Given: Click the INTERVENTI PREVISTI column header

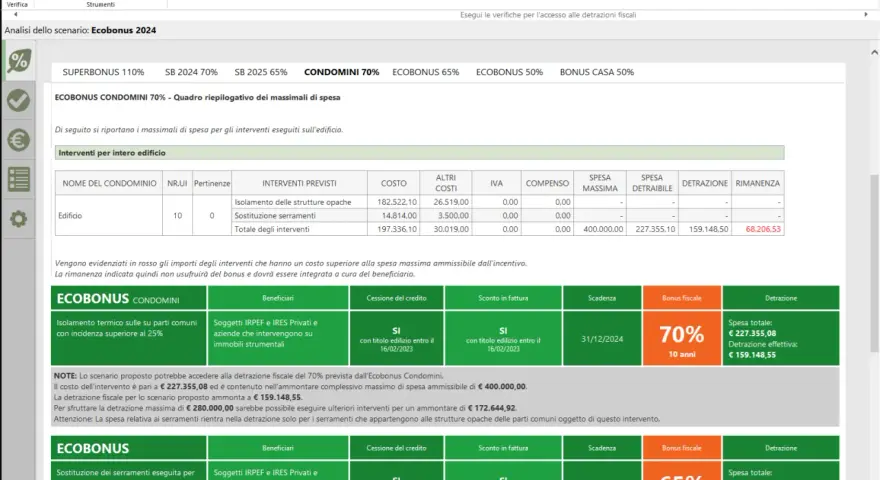Looking at the screenshot, I should [x=299, y=183].
